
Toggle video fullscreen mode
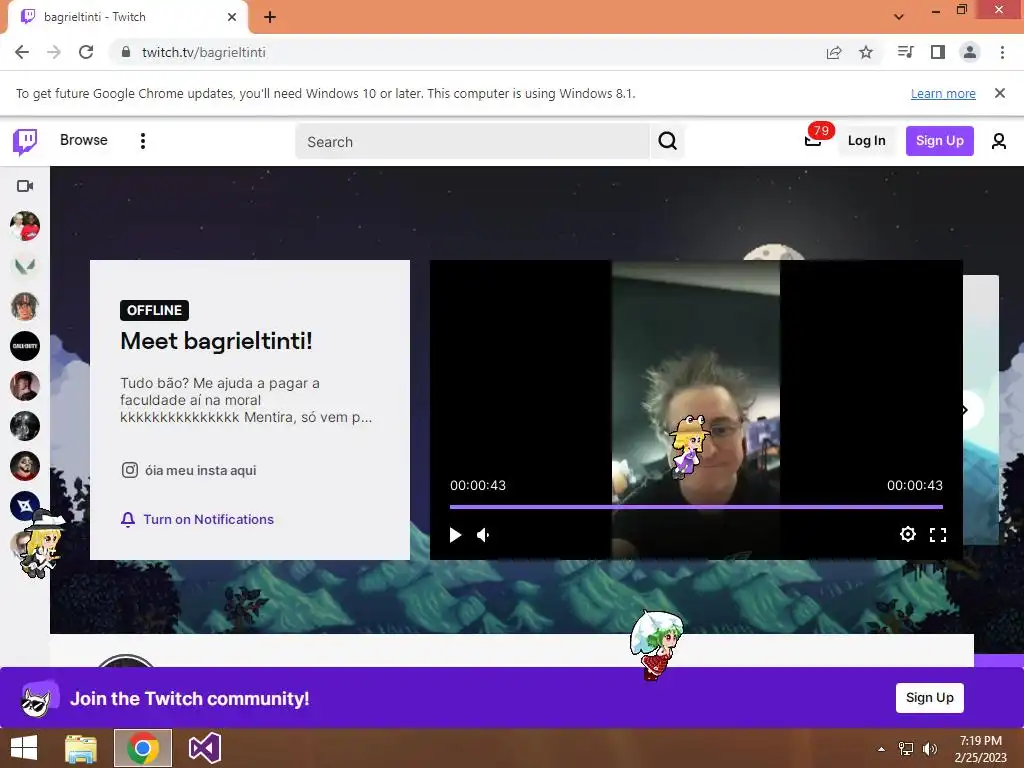(938, 535)
